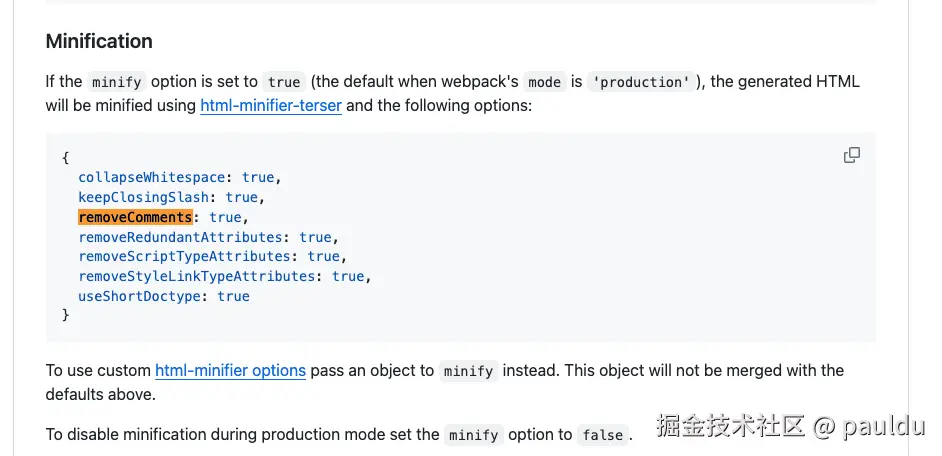942x456 pixels.
Task: Open the html-minifier-terser link
Action: [271, 105]
